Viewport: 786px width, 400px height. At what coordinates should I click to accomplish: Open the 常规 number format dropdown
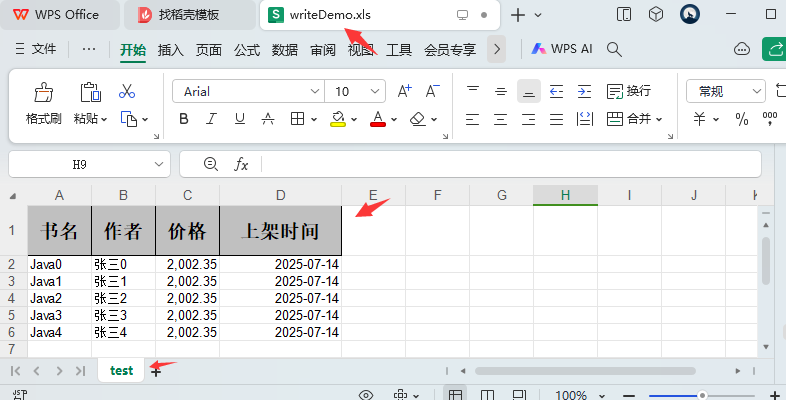pos(725,91)
